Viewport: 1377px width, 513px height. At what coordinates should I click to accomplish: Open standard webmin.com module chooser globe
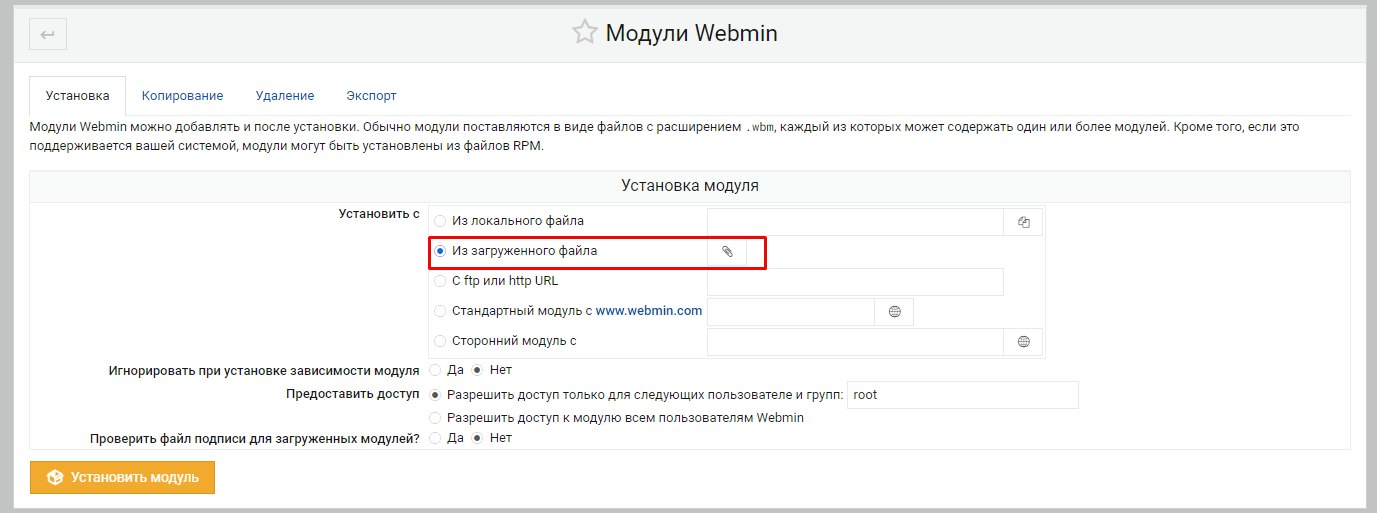click(x=894, y=312)
